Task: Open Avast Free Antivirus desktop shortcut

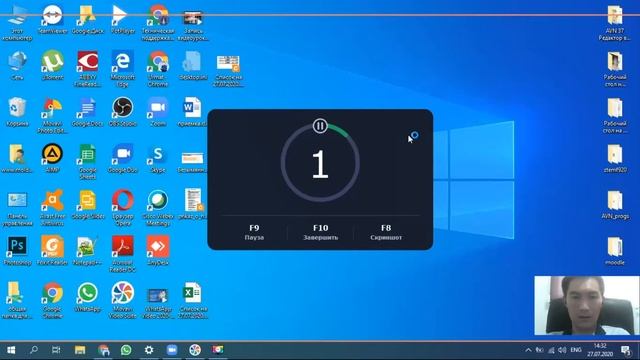Action: [52, 207]
